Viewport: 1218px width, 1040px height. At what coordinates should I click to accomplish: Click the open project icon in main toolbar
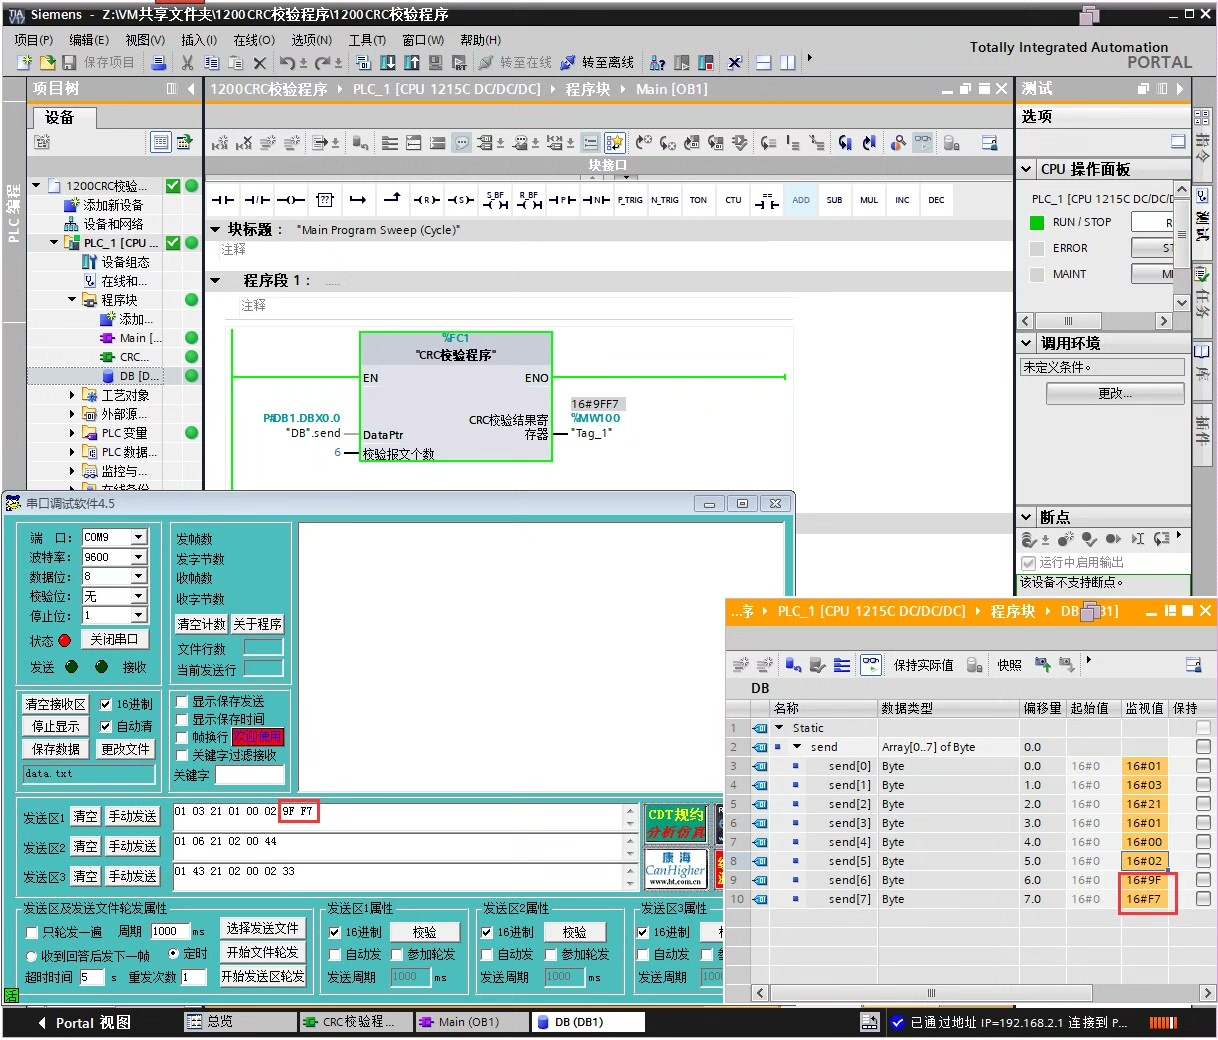coord(47,62)
